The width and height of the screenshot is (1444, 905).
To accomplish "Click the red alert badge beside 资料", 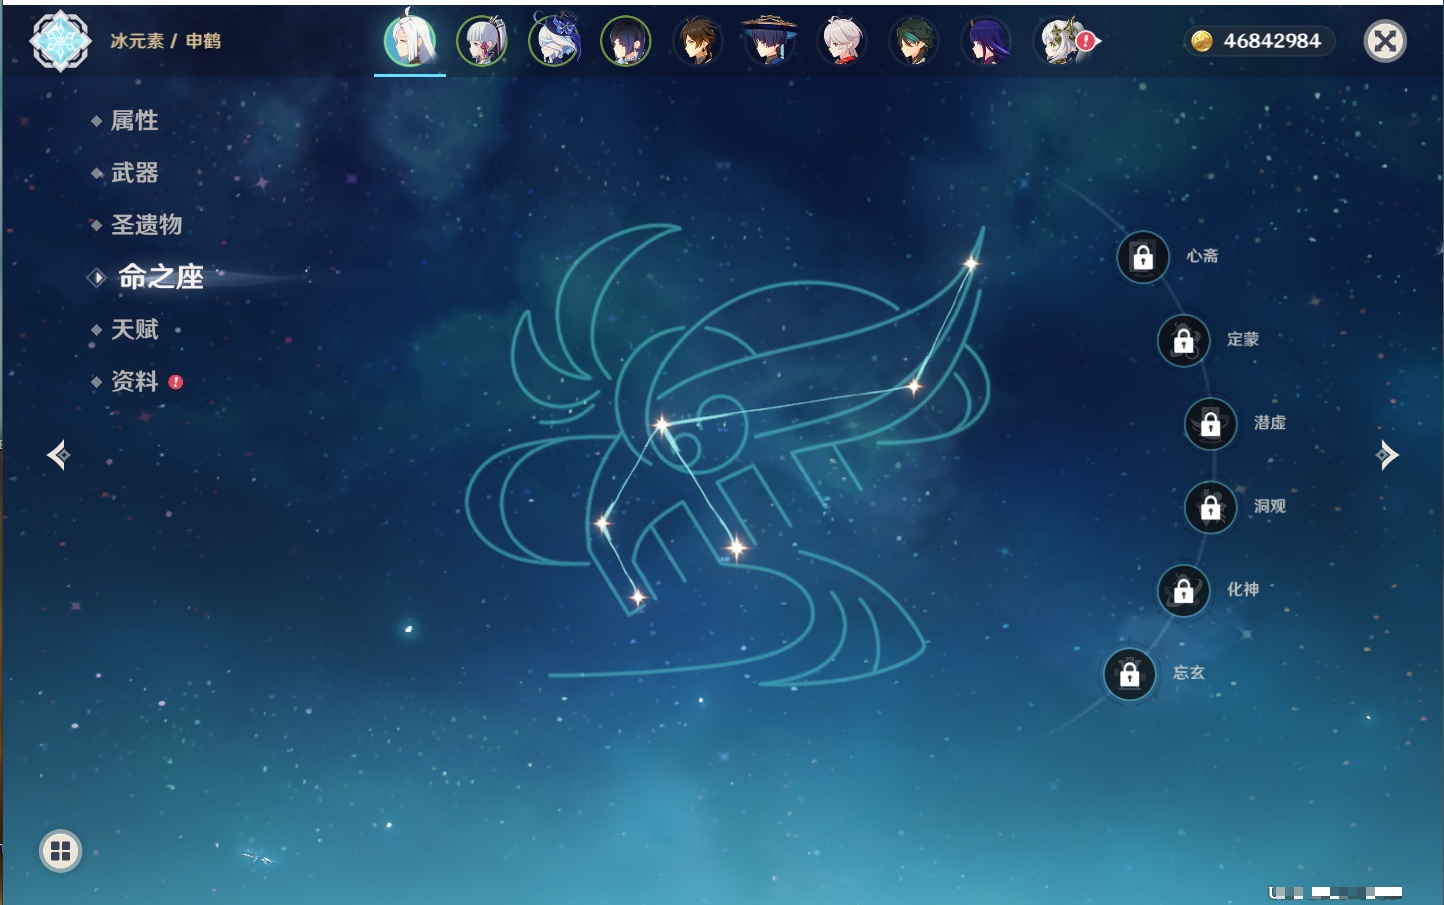I will coord(176,382).
